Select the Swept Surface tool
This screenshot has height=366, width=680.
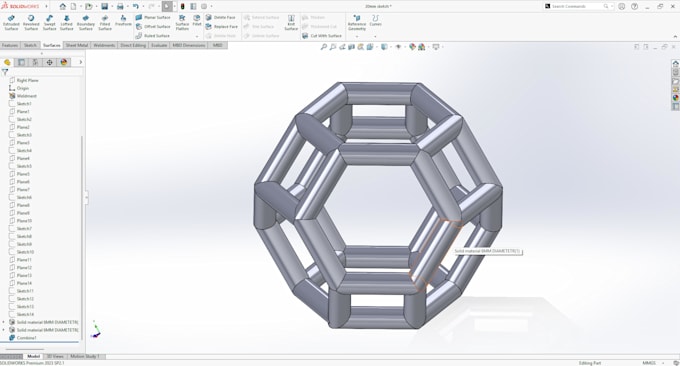click(49, 22)
